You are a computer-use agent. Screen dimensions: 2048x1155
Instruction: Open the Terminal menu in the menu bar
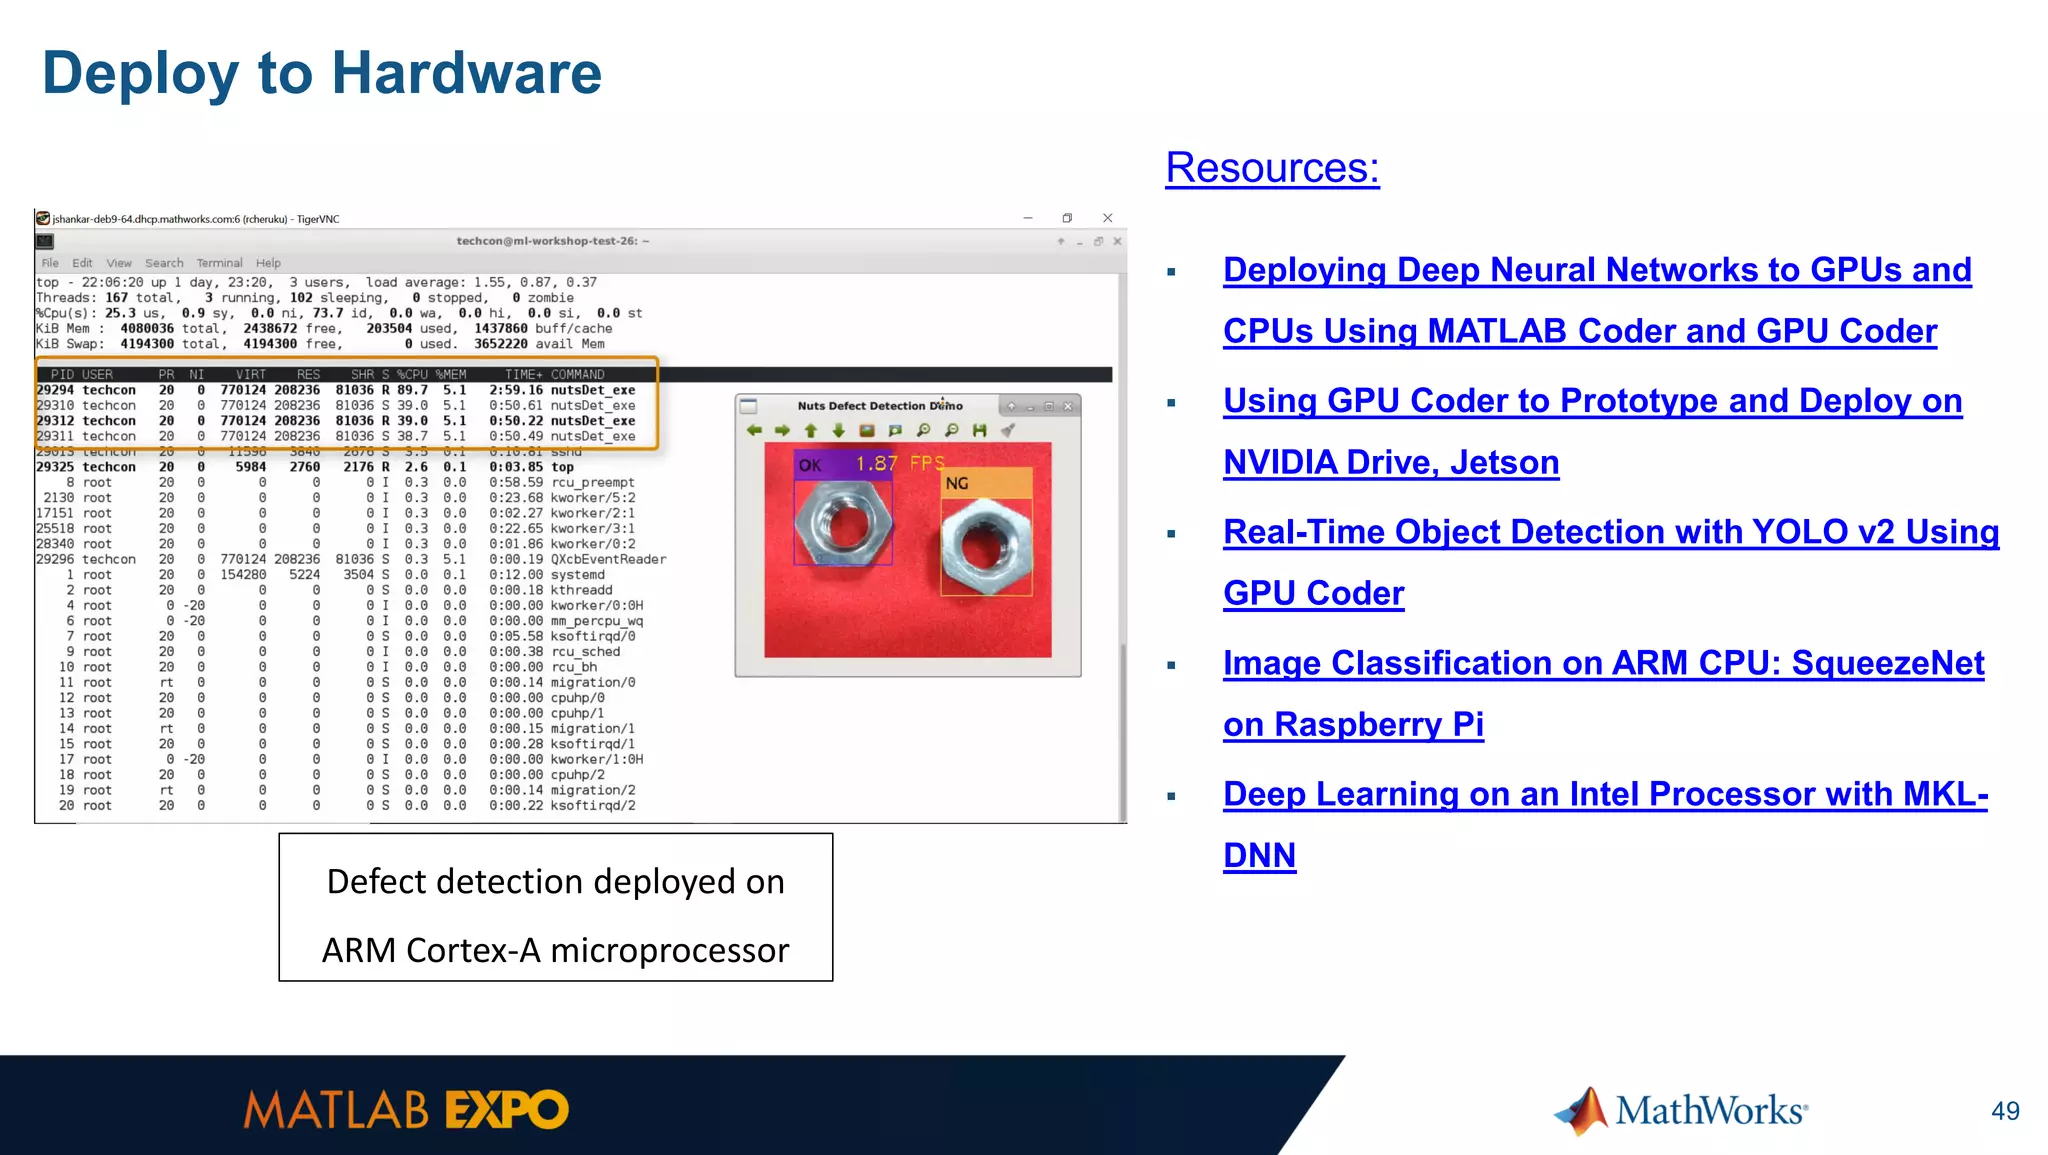[x=219, y=263]
